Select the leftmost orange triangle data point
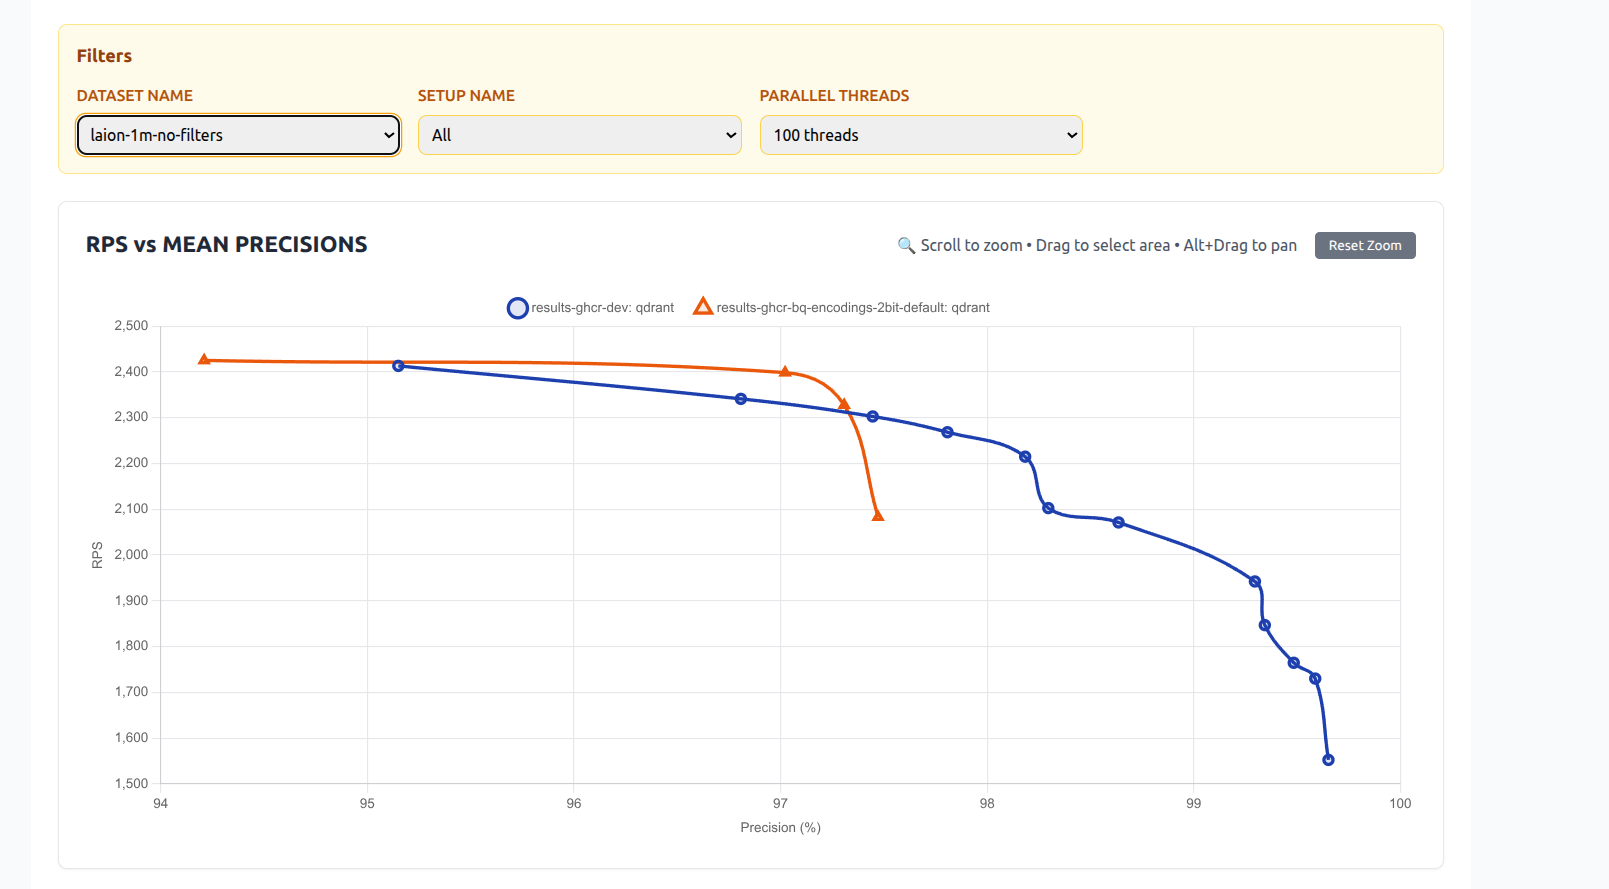This screenshot has height=889, width=1609. (x=204, y=360)
